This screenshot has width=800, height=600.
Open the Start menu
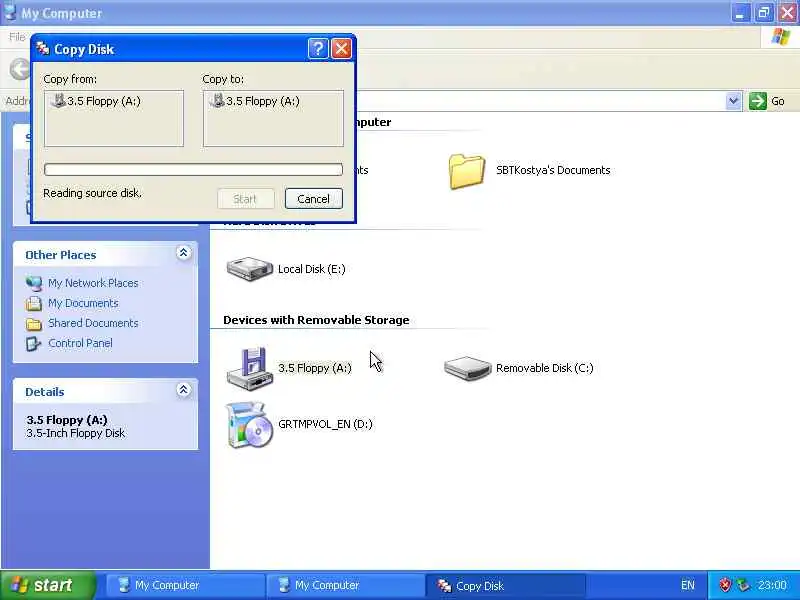click(x=48, y=585)
